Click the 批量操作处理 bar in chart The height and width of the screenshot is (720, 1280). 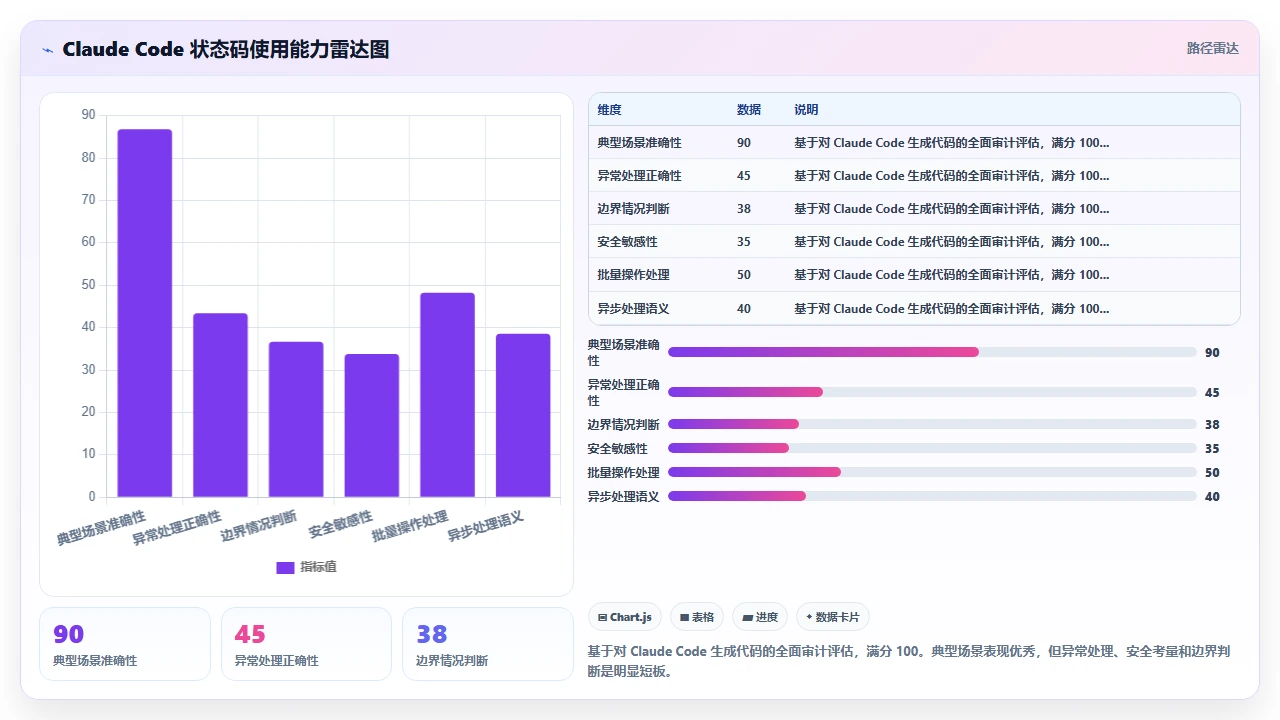pyautogui.click(x=447, y=395)
